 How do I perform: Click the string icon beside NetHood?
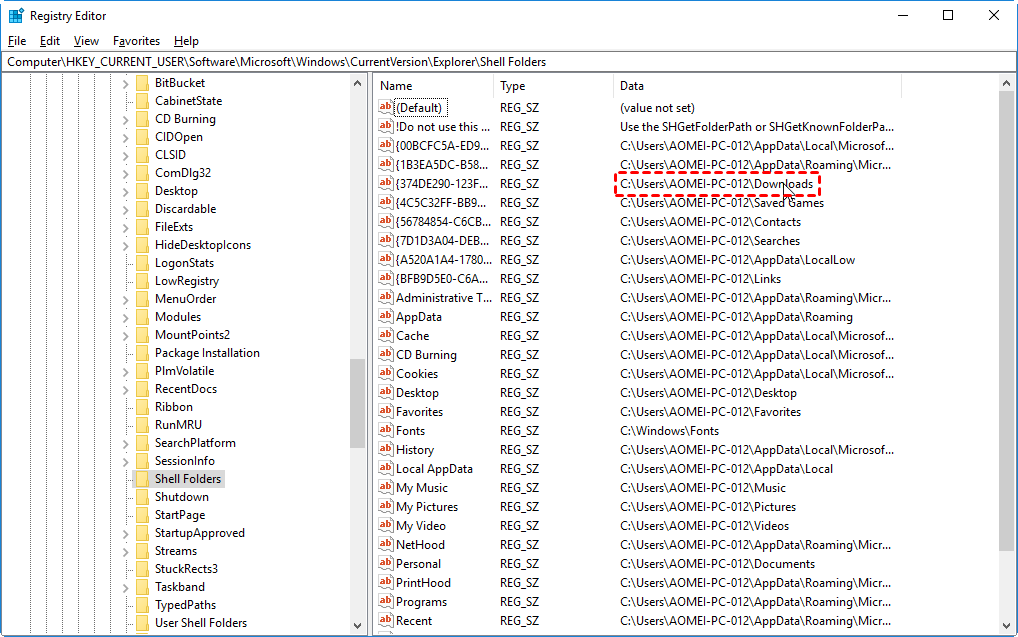(386, 544)
